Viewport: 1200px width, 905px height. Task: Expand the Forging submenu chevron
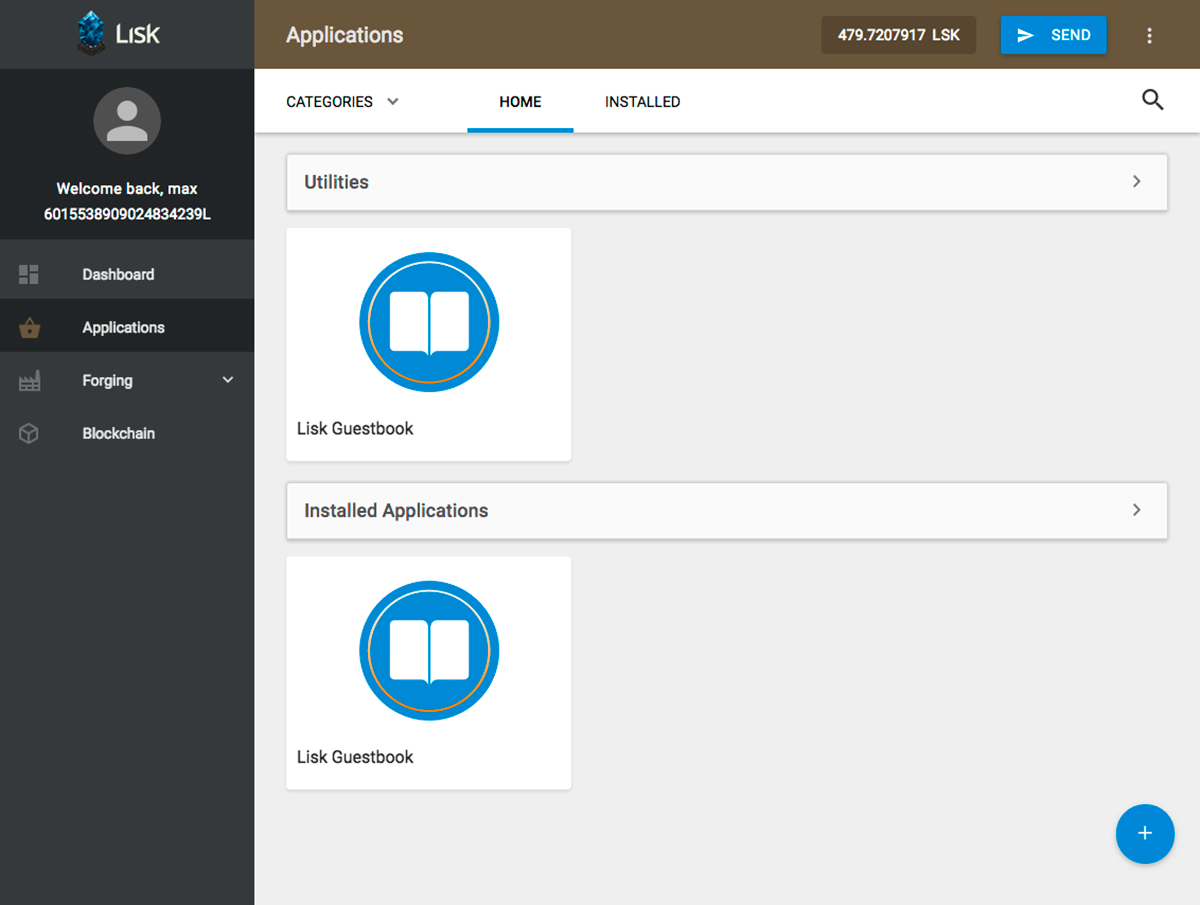[x=228, y=380]
